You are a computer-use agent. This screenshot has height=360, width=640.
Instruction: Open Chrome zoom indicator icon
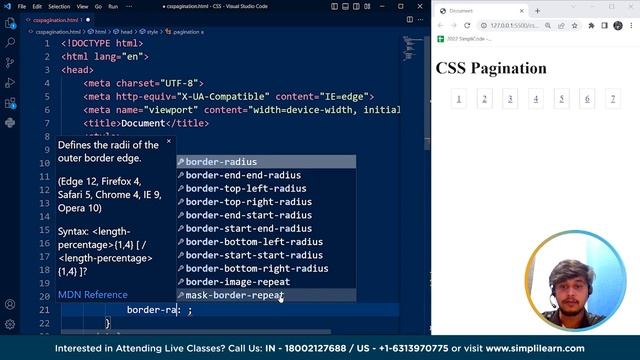pos(548,25)
